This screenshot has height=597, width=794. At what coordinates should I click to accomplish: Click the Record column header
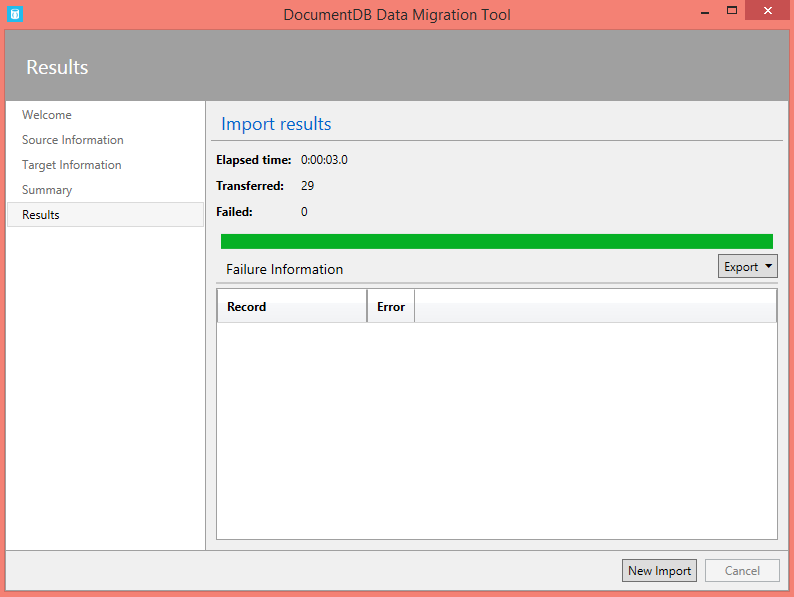[292, 306]
